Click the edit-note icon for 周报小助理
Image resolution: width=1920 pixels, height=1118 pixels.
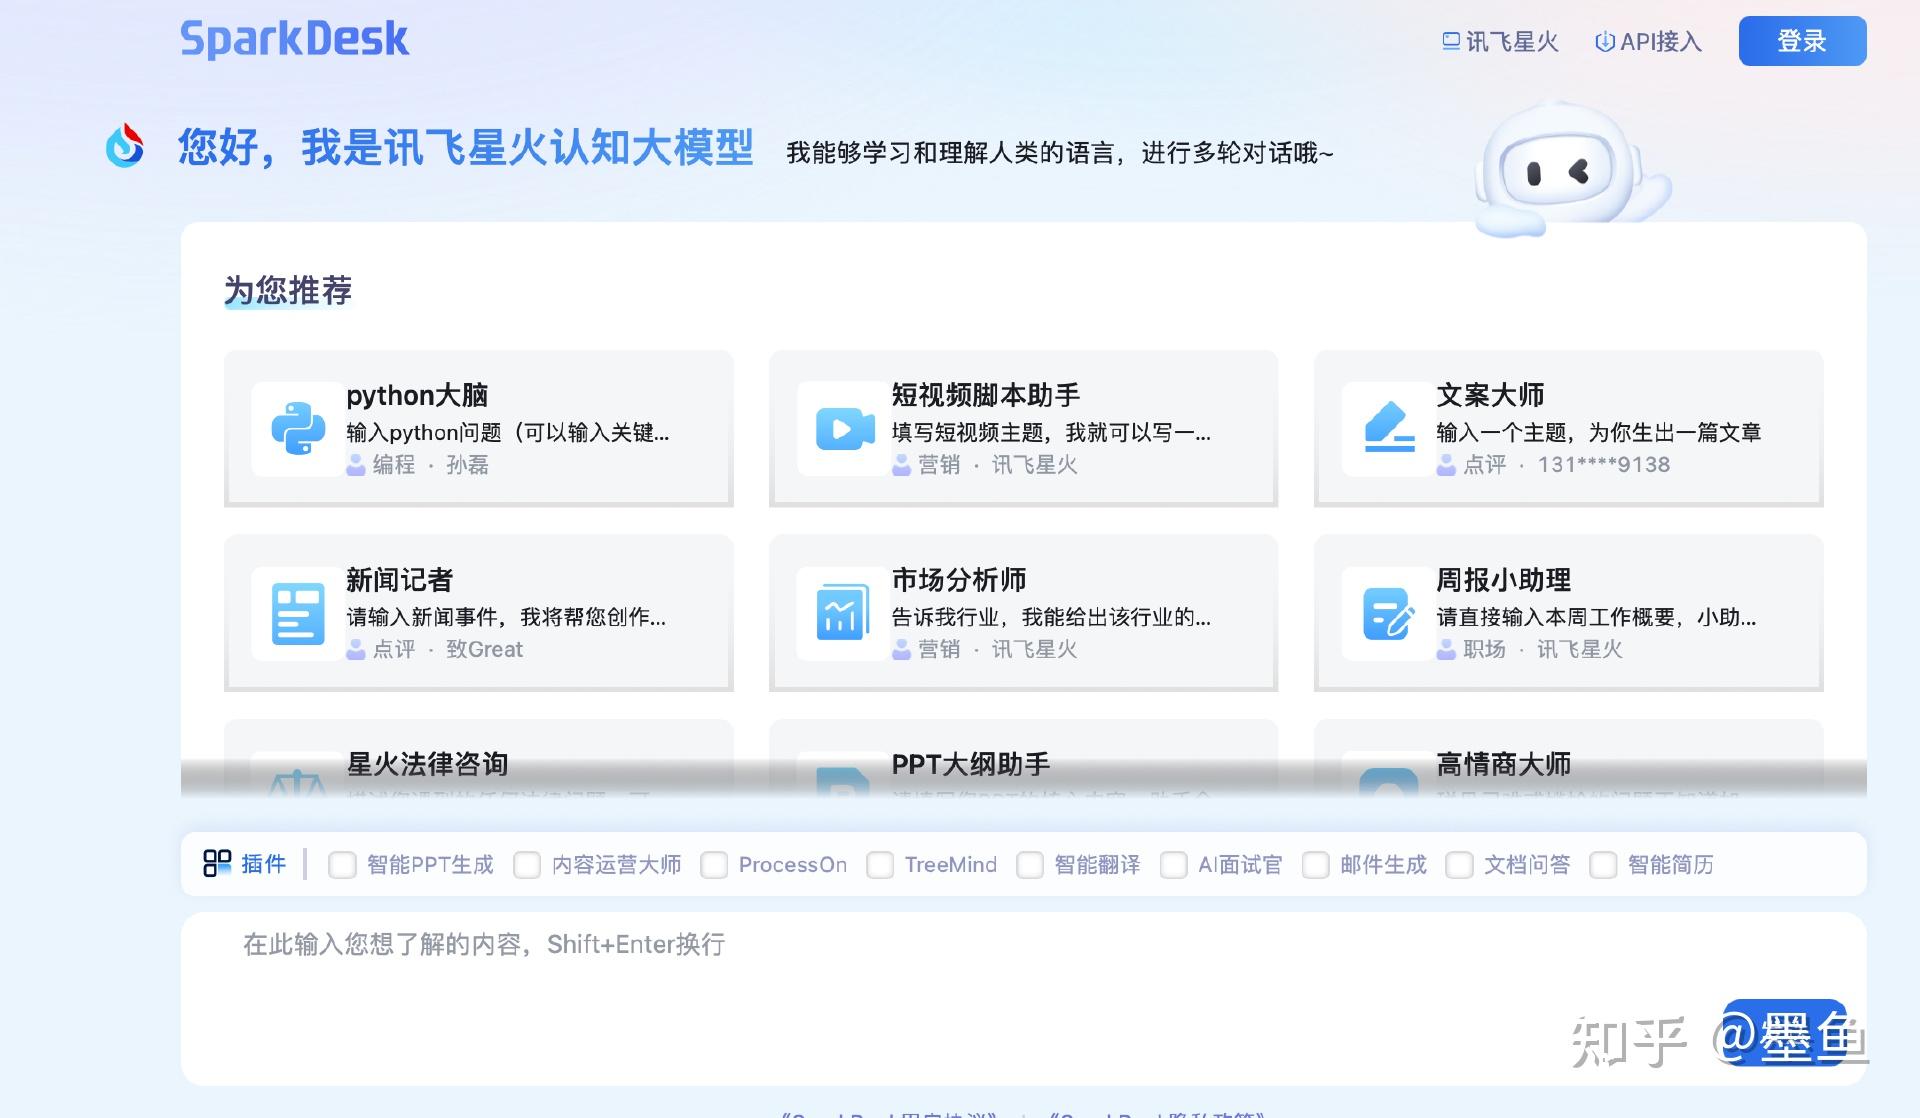[1389, 613]
